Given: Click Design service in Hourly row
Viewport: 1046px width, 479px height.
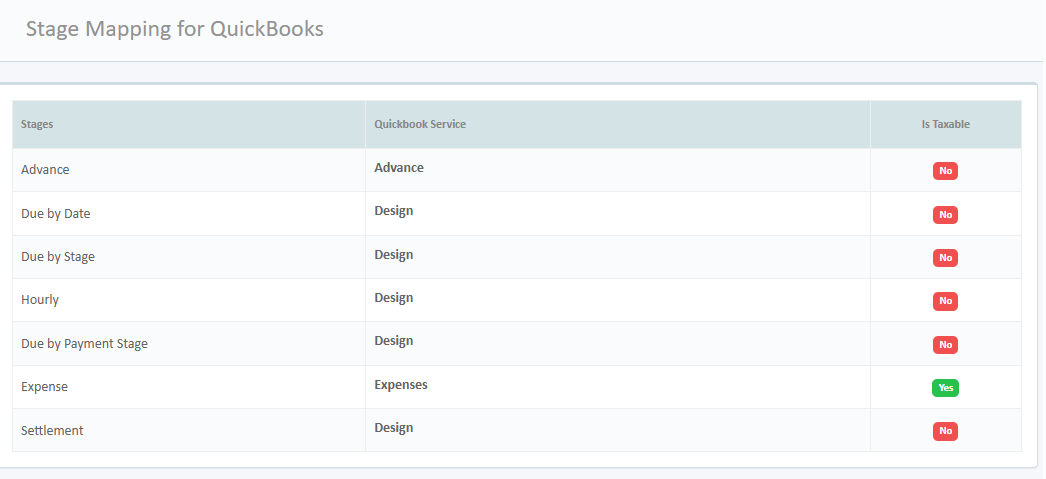Looking at the screenshot, I should [x=394, y=298].
